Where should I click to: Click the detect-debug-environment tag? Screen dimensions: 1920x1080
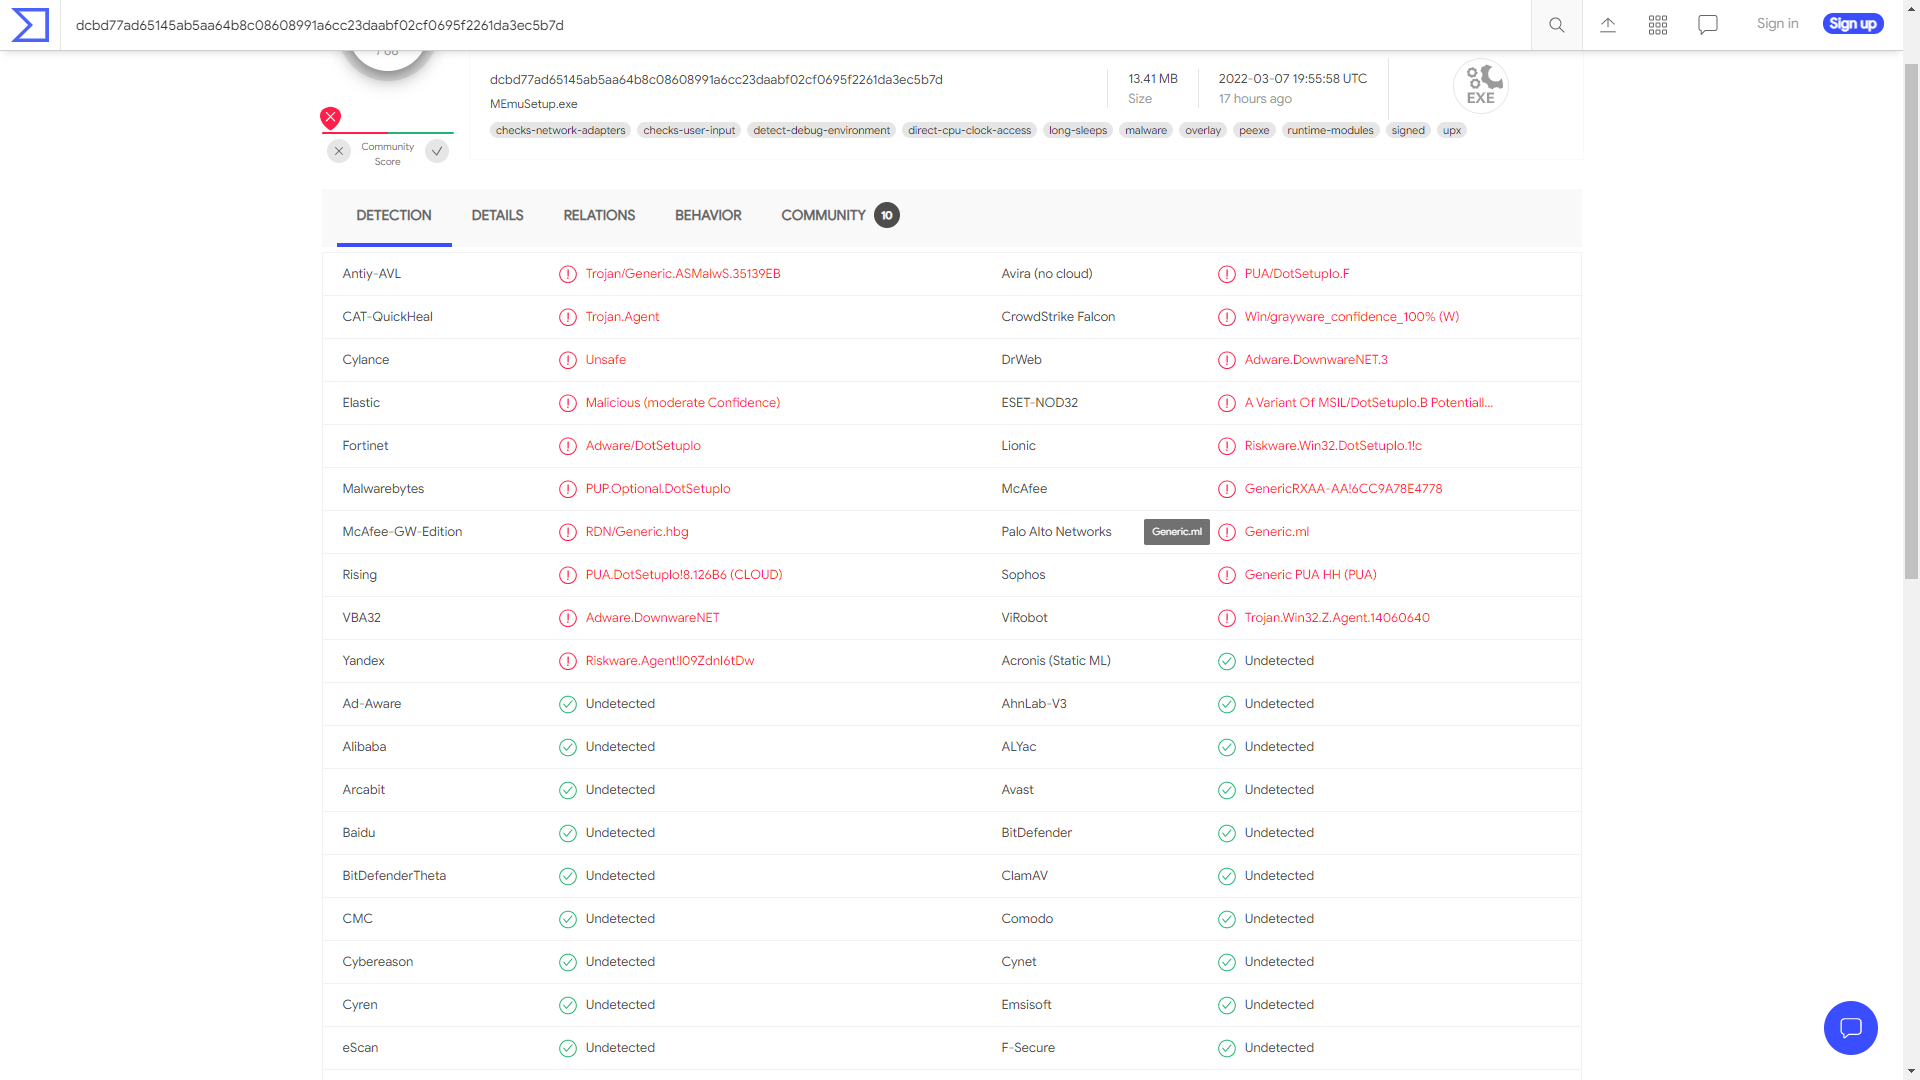[821, 131]
